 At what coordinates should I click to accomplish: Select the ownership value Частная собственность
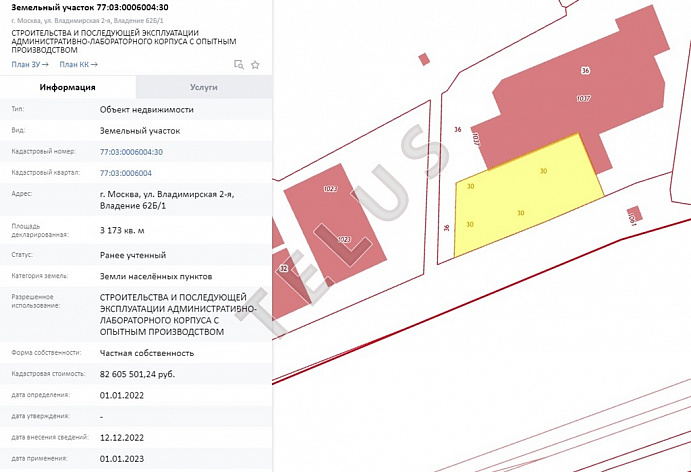(x=147, y=353)
